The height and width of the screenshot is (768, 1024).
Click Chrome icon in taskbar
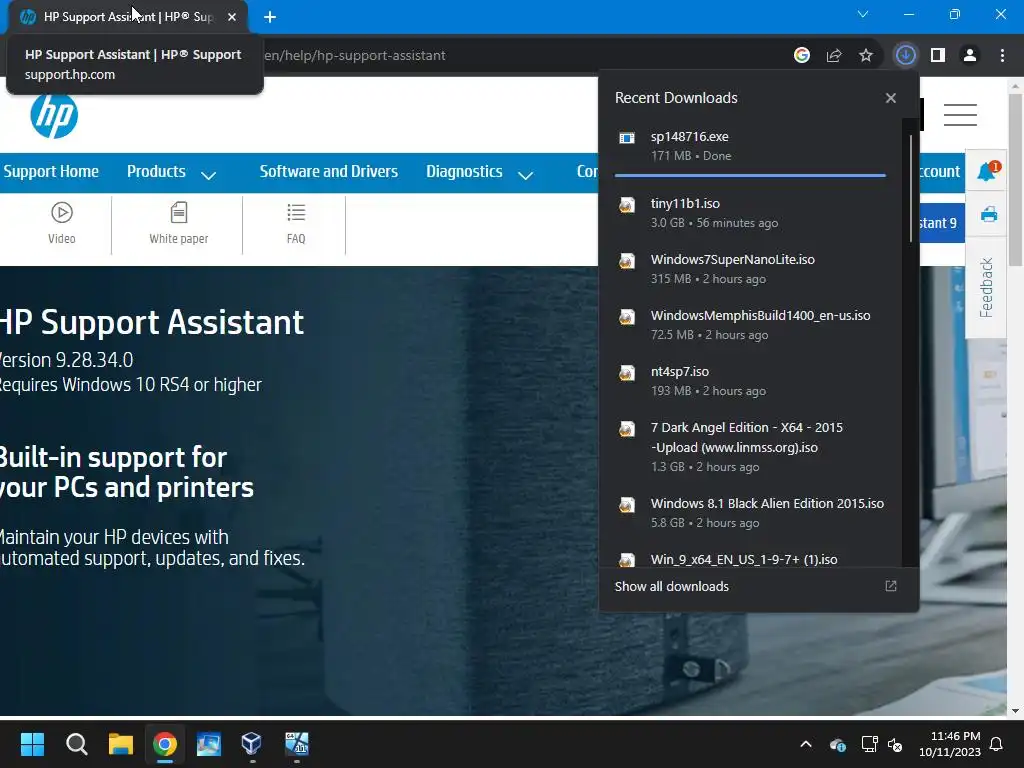coord(165,744)
